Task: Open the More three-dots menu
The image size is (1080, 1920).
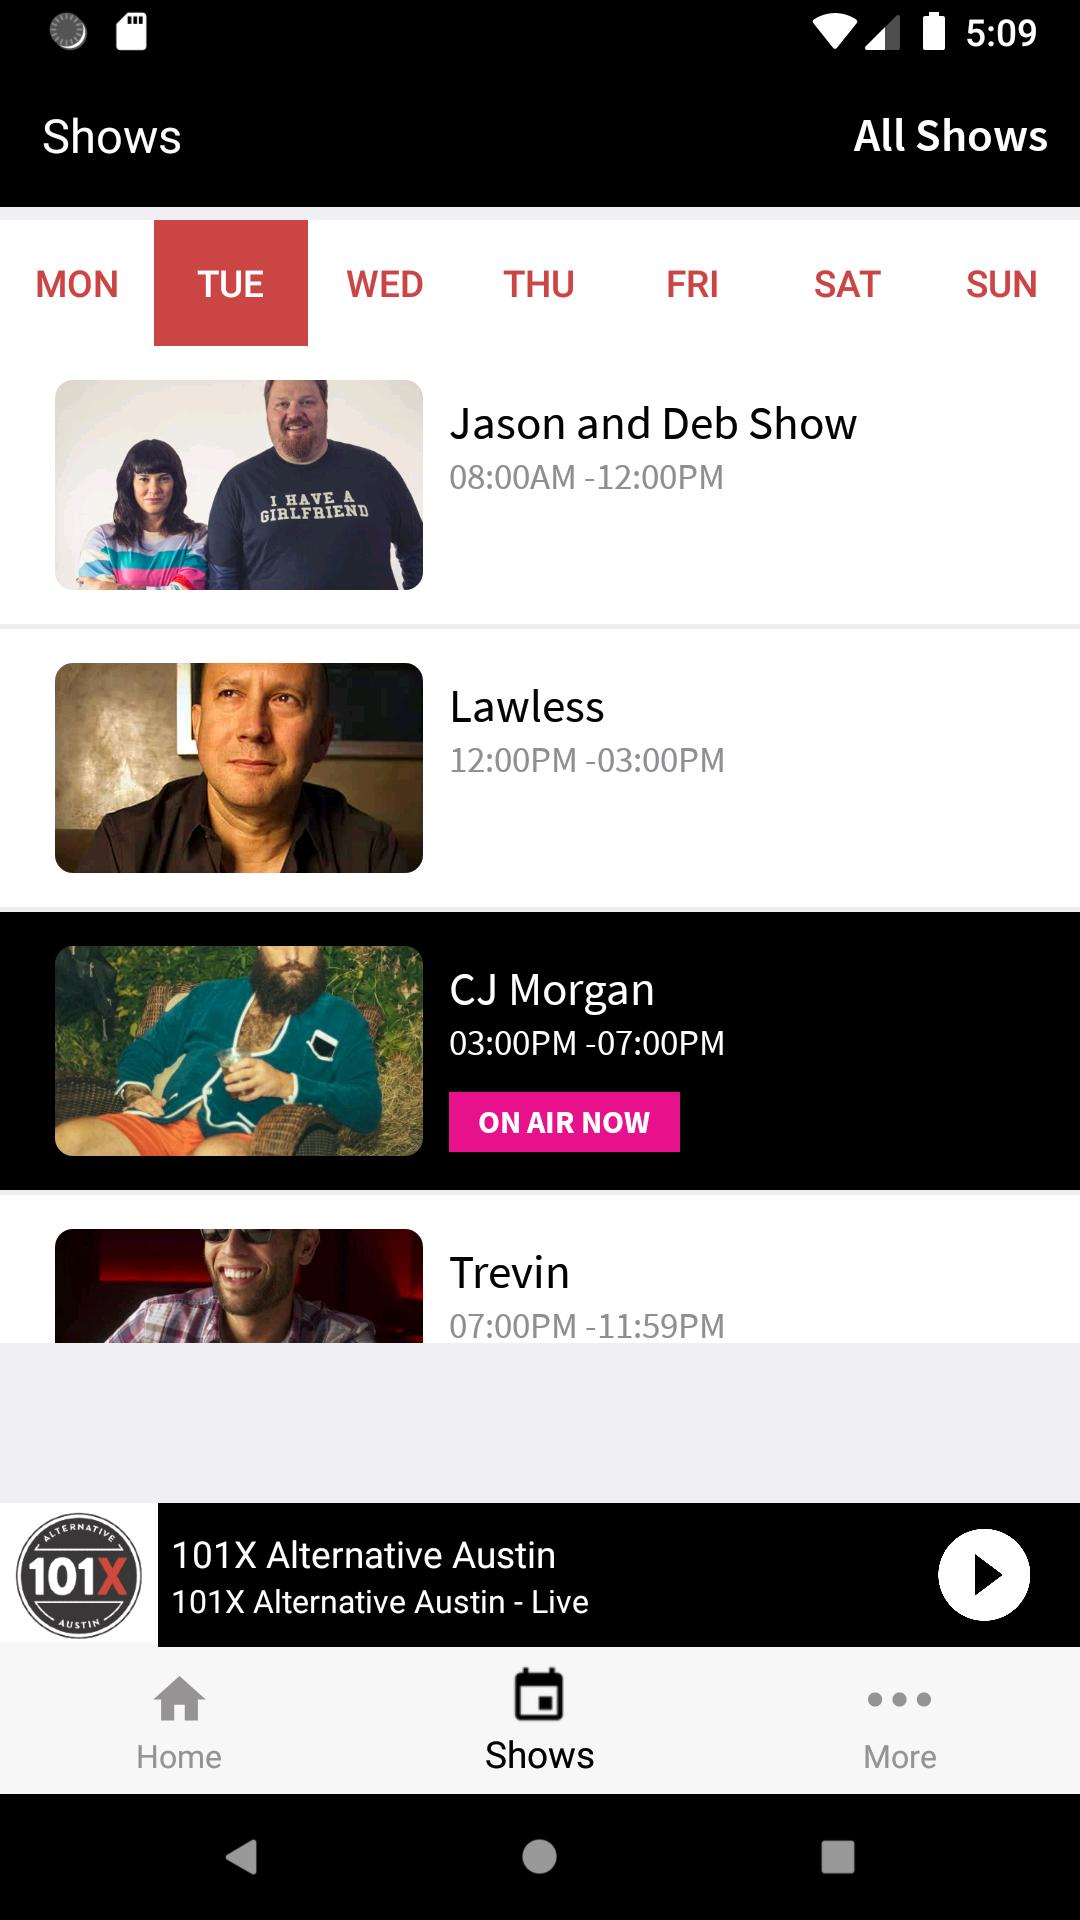Action: point(899,1699)
